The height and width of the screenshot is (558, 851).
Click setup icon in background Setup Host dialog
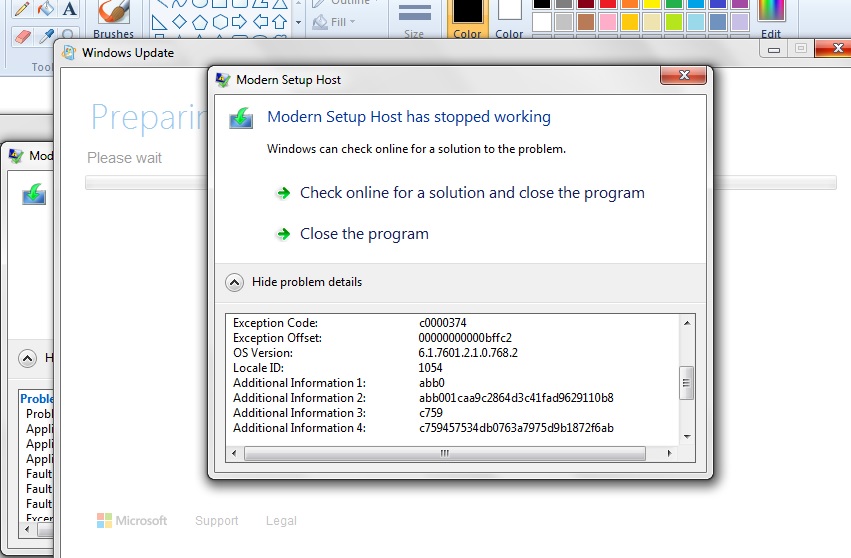[34, 194]
